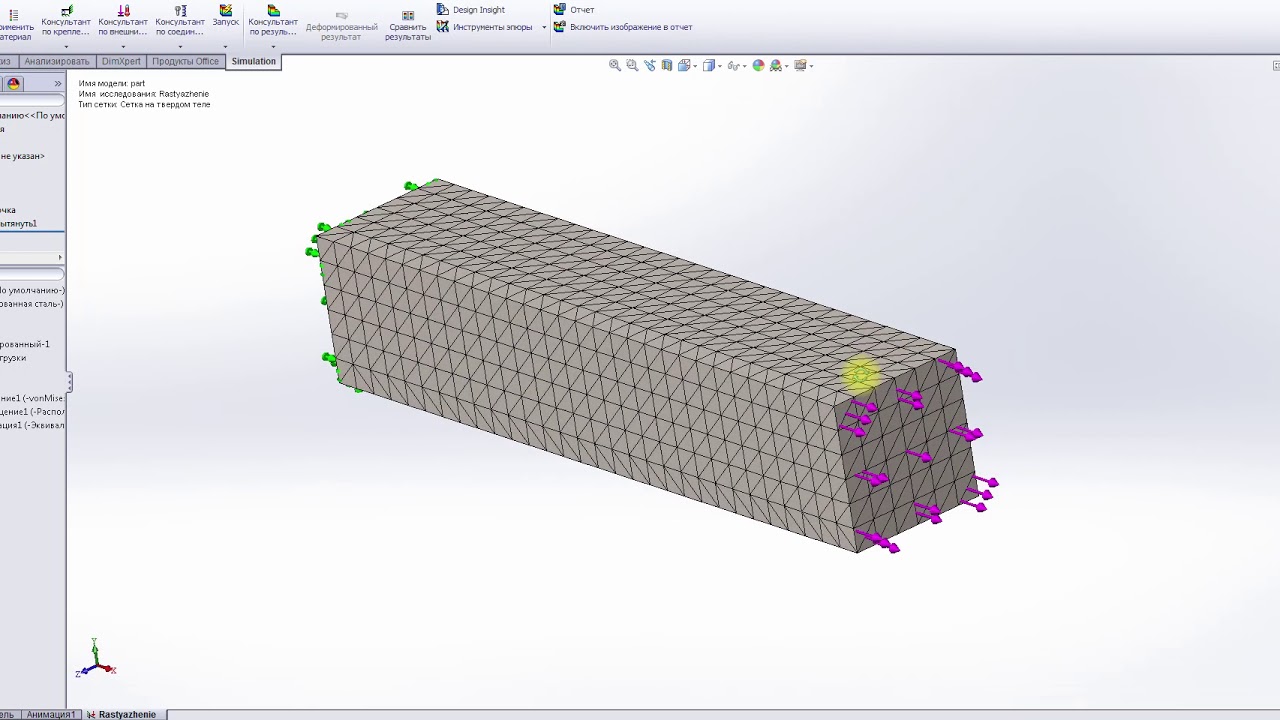
Task: Select the 'грузки' loads tree item
Action: pos(13,358)
